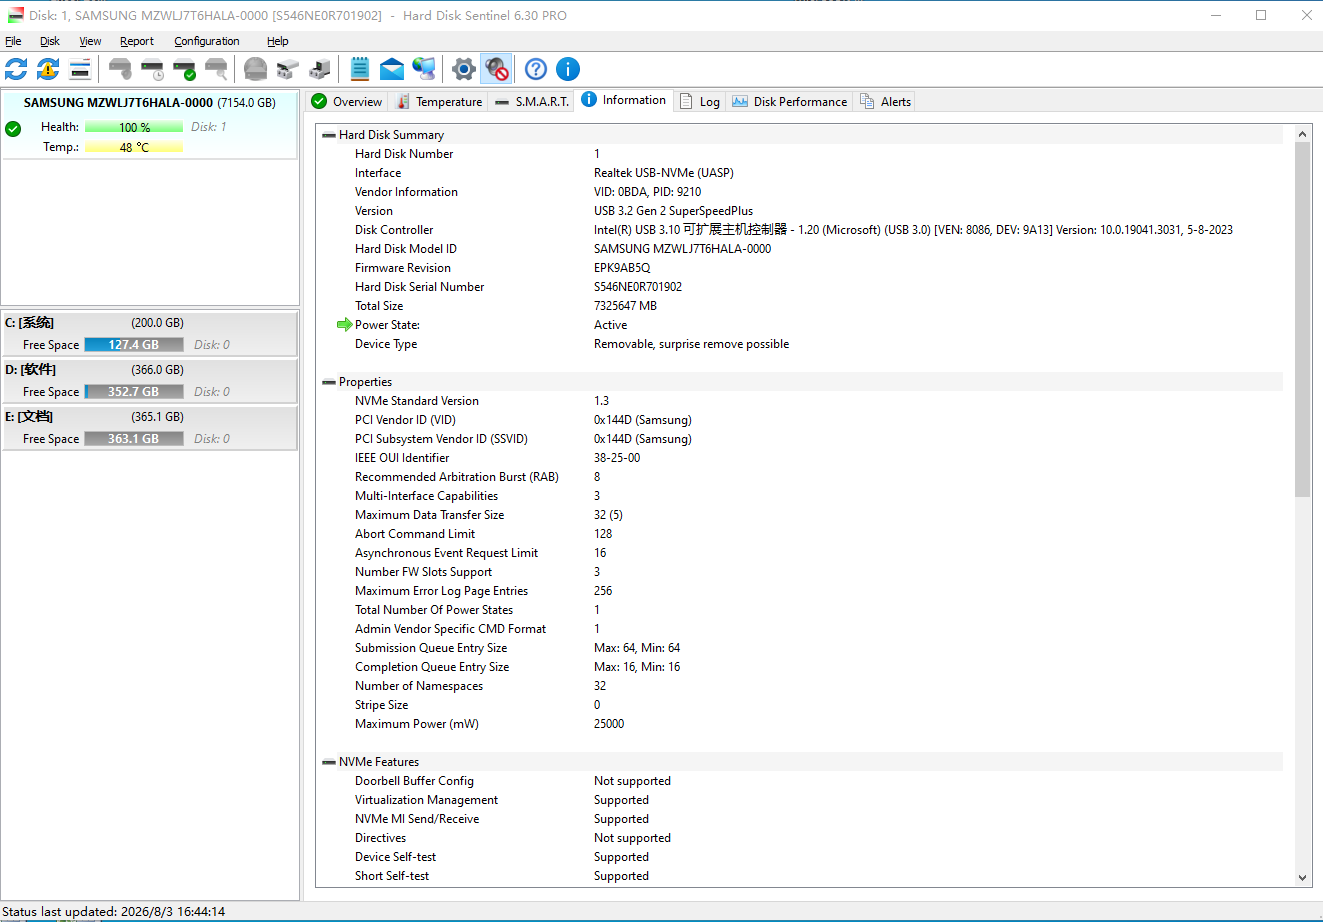
Task: Click the Doorbell Buffer Config row label
Action: [x=414, y=781]
